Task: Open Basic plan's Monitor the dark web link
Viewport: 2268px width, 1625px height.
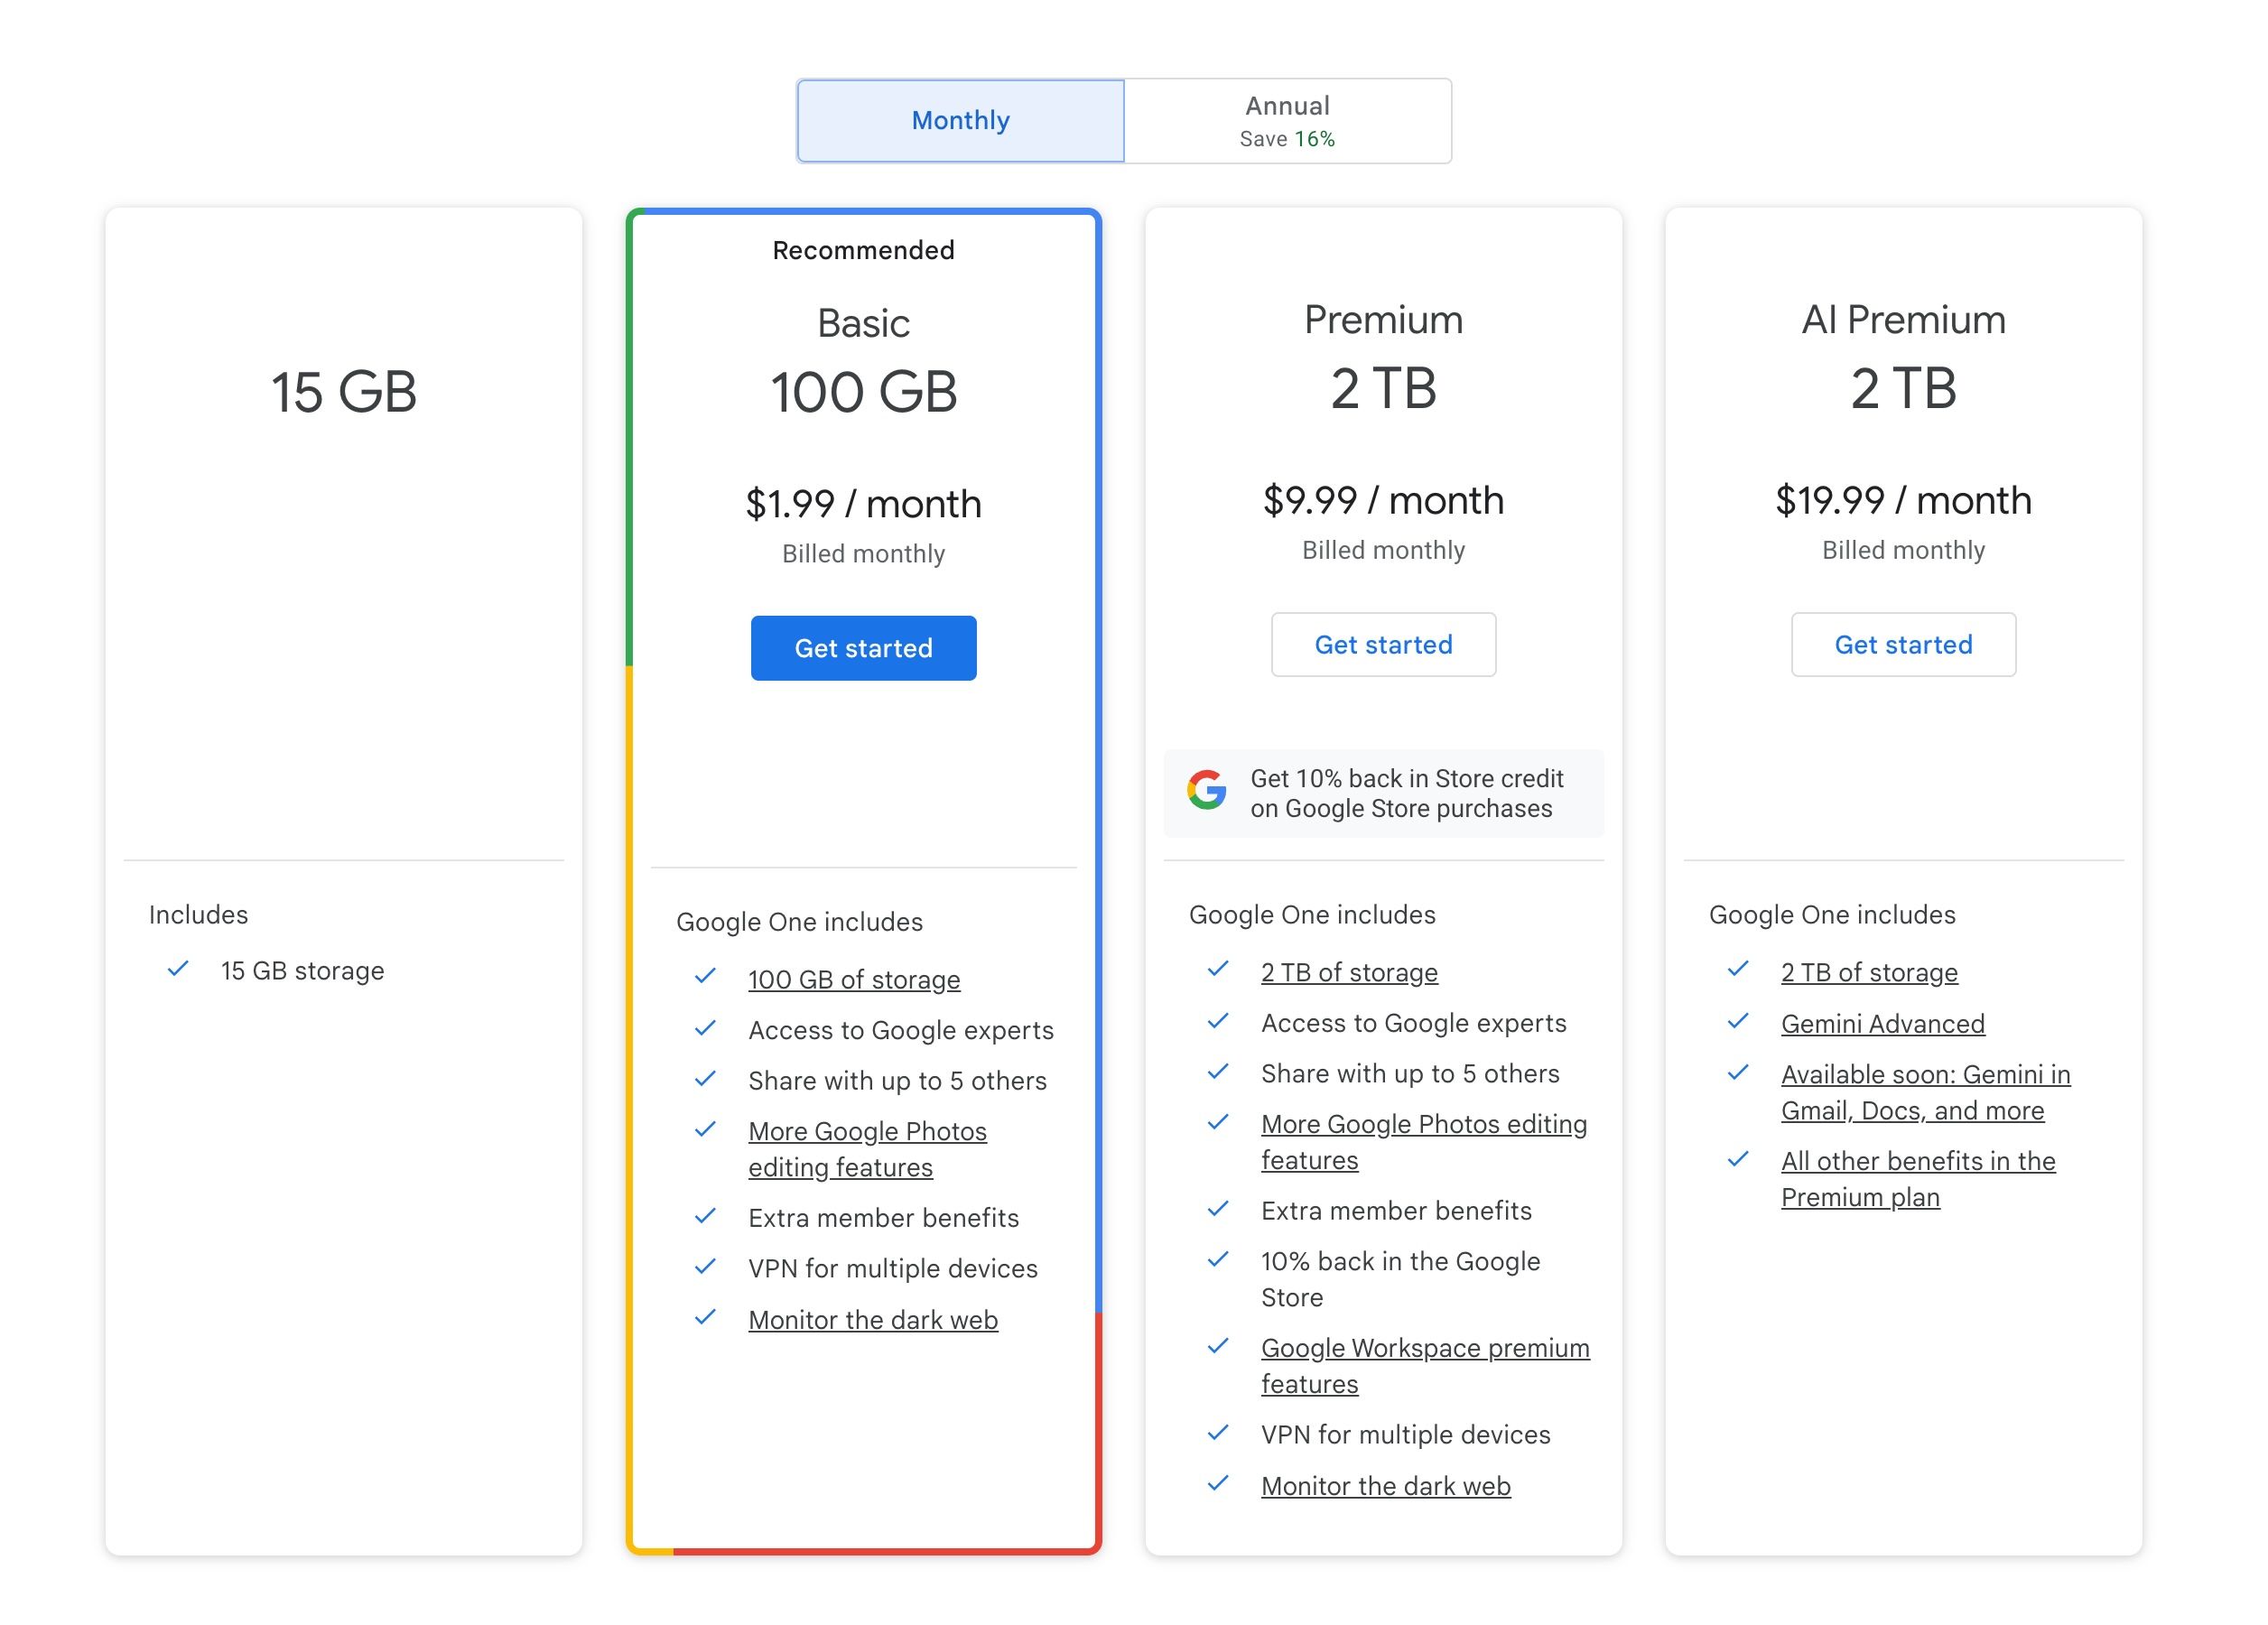Action: (x=872, y=1320)
